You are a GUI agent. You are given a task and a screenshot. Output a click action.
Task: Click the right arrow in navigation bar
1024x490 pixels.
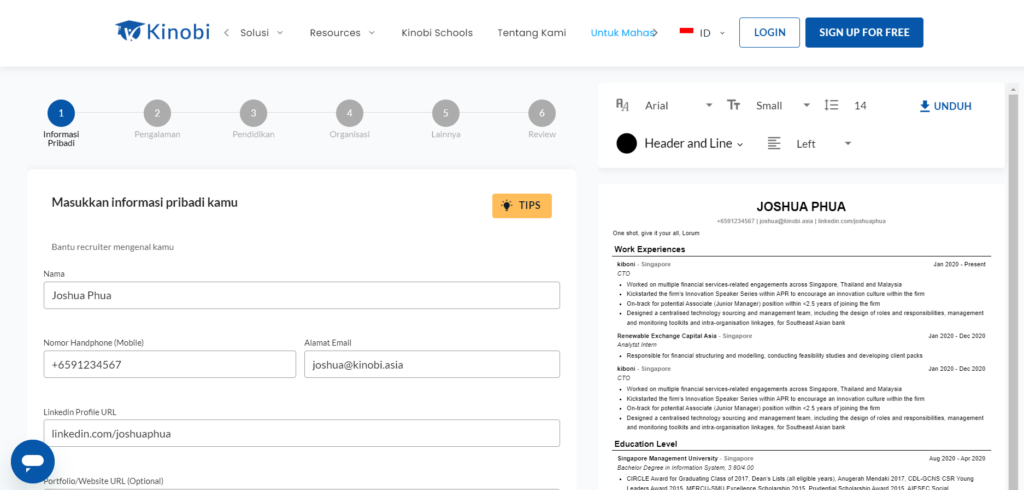pos(655,32)
